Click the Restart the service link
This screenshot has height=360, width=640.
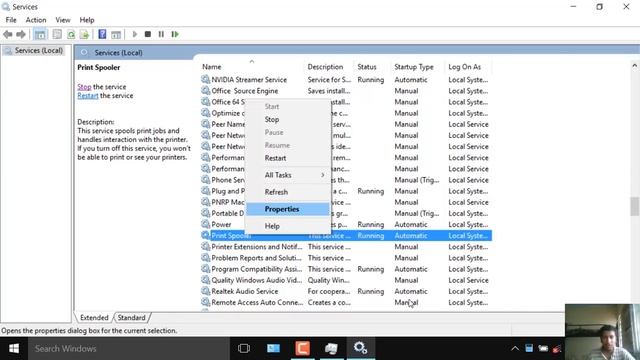(88, 96)
